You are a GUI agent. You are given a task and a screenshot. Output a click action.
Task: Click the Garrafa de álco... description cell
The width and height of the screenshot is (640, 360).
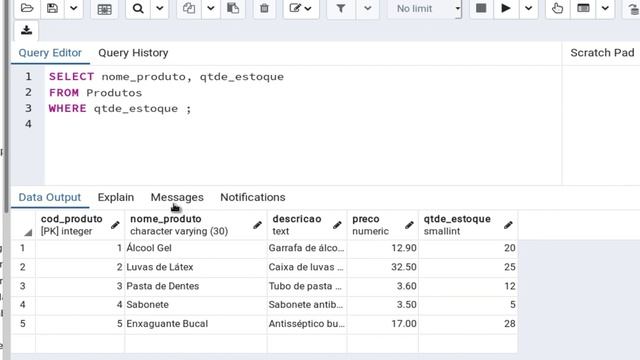[307, 248]
